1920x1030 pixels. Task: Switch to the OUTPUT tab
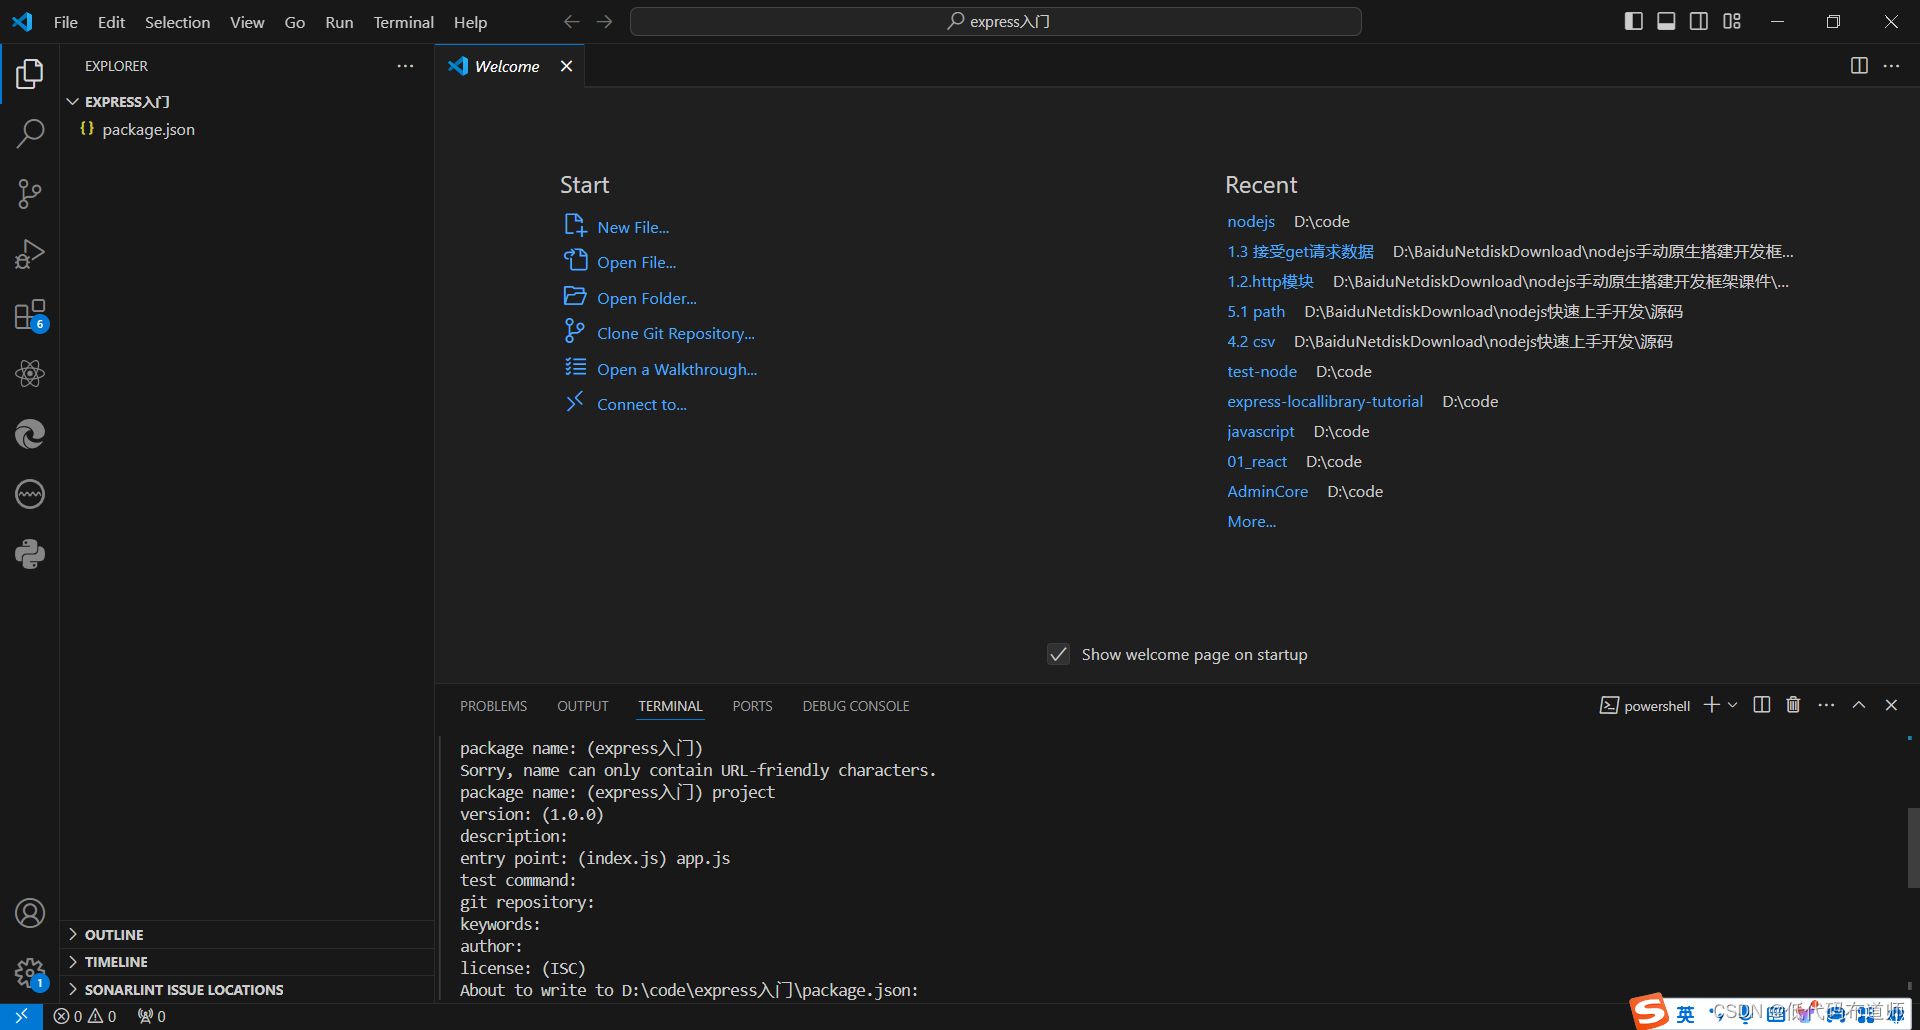click(x=583, y=706)
